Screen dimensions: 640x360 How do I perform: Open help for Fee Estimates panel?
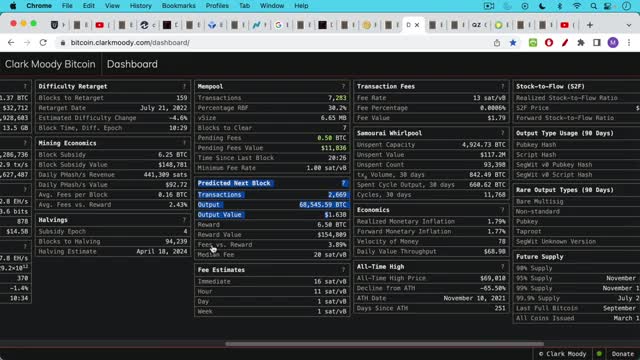click(343, 269)
